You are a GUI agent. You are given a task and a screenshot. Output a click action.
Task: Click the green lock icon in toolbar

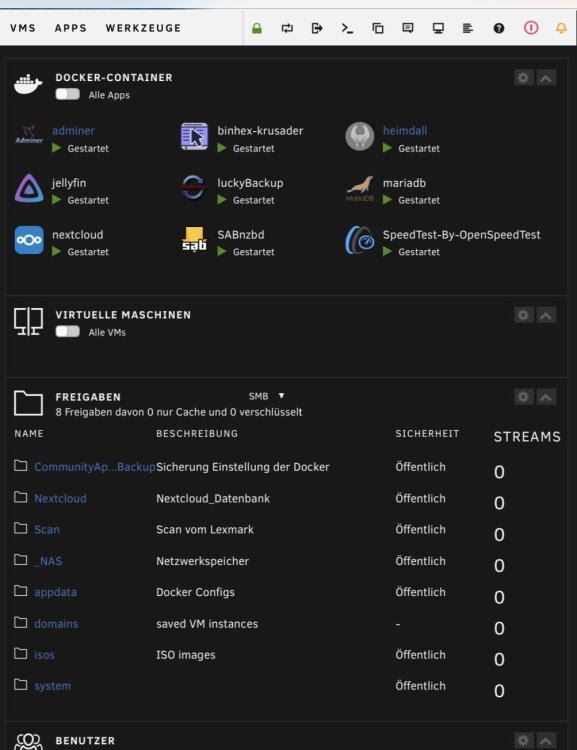tap(257, 28)
